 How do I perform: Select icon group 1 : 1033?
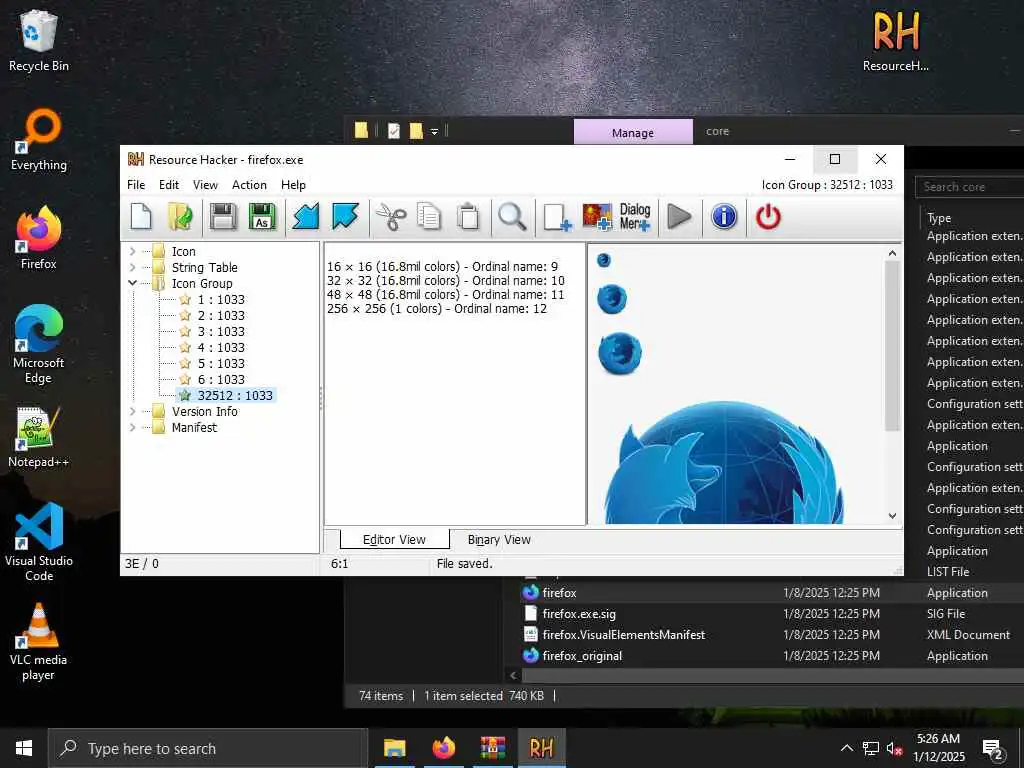221,299
